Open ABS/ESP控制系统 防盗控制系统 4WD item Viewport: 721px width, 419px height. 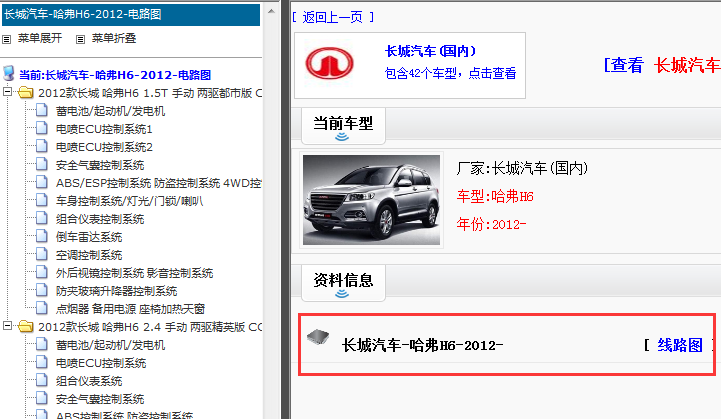(x=159, y=183)
